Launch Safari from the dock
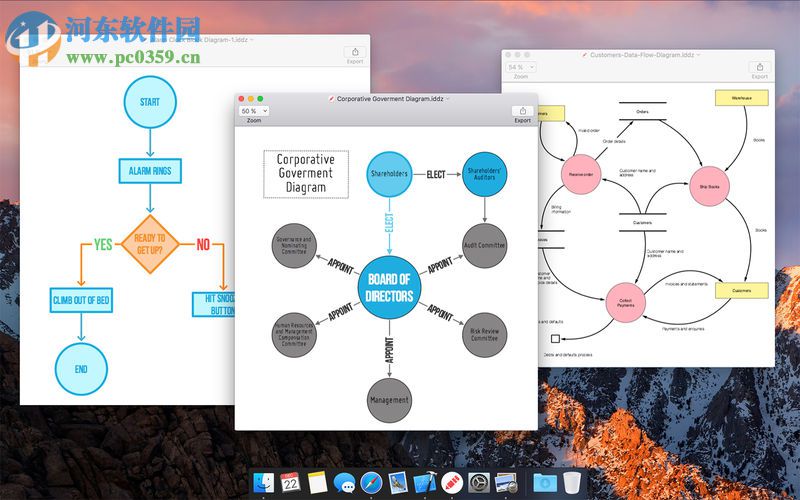The height and width of the screenshot is (500, 800). [371, 483]
